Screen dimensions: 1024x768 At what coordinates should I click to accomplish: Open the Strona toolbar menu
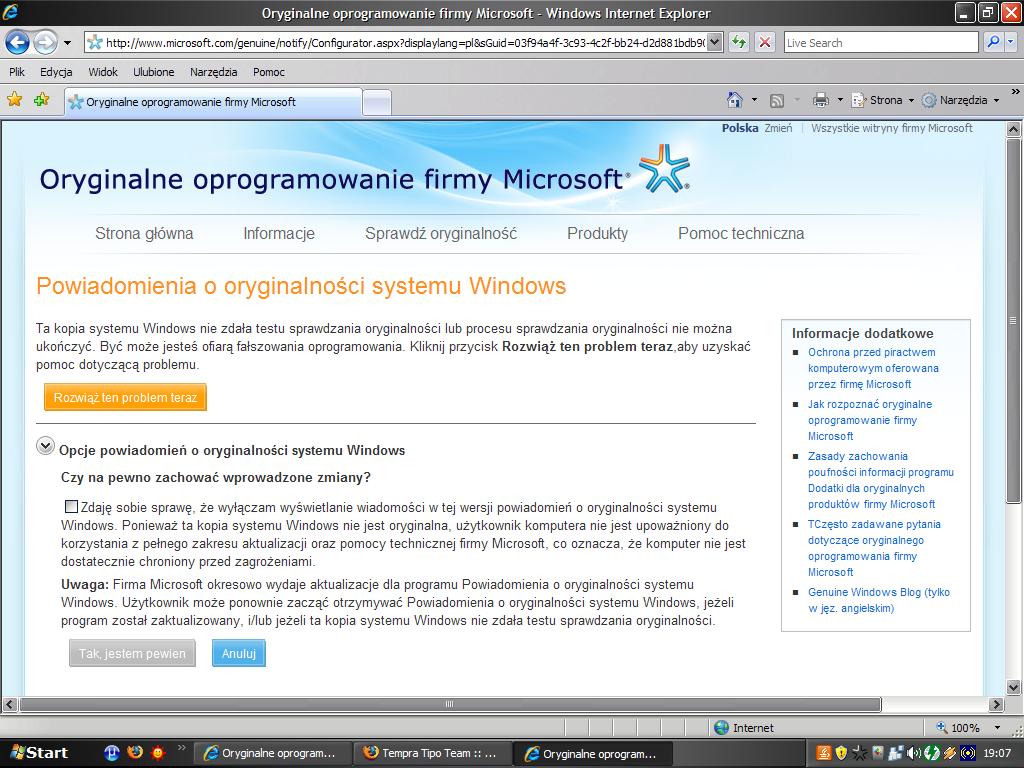pyautogui.click(x=882, y=100)
